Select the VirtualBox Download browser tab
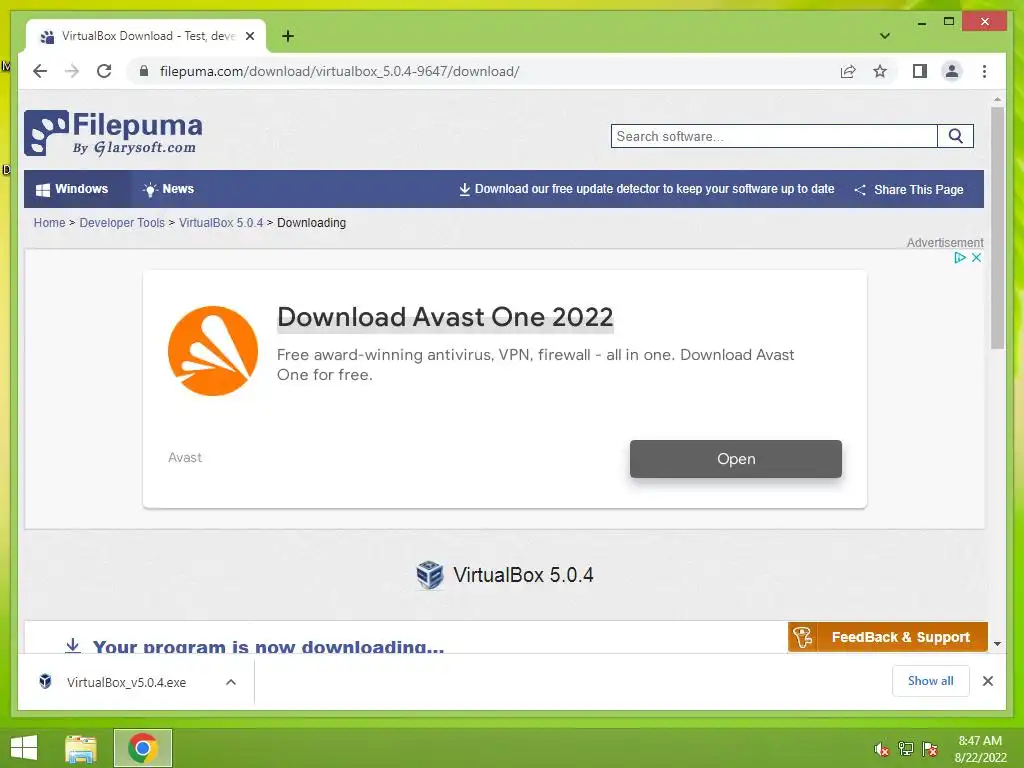1024x768 pixels. (146, 36)
